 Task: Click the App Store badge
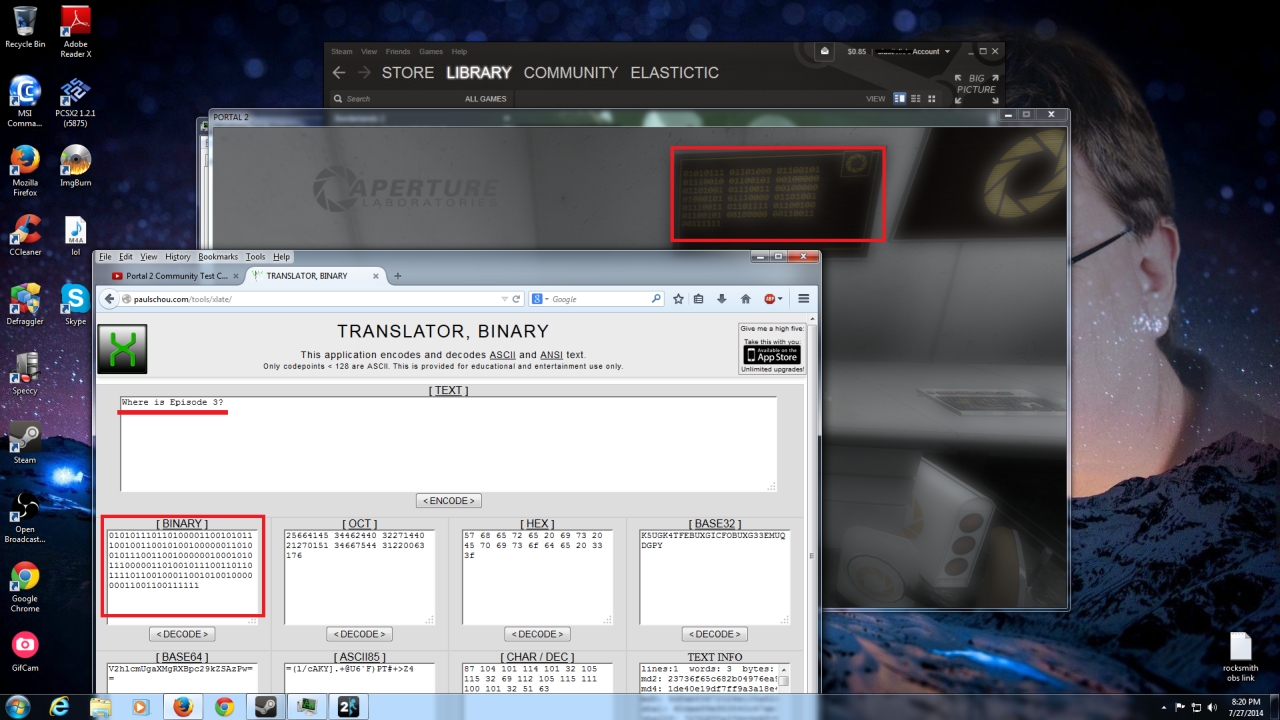[x=772, y=355]
